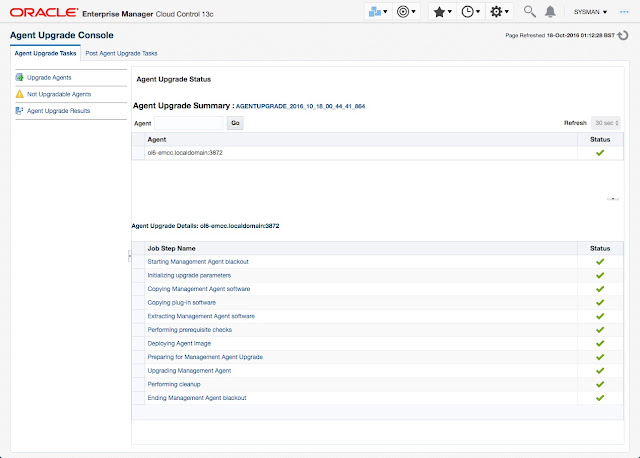Click the agent row status checkmark

[600, 153]
